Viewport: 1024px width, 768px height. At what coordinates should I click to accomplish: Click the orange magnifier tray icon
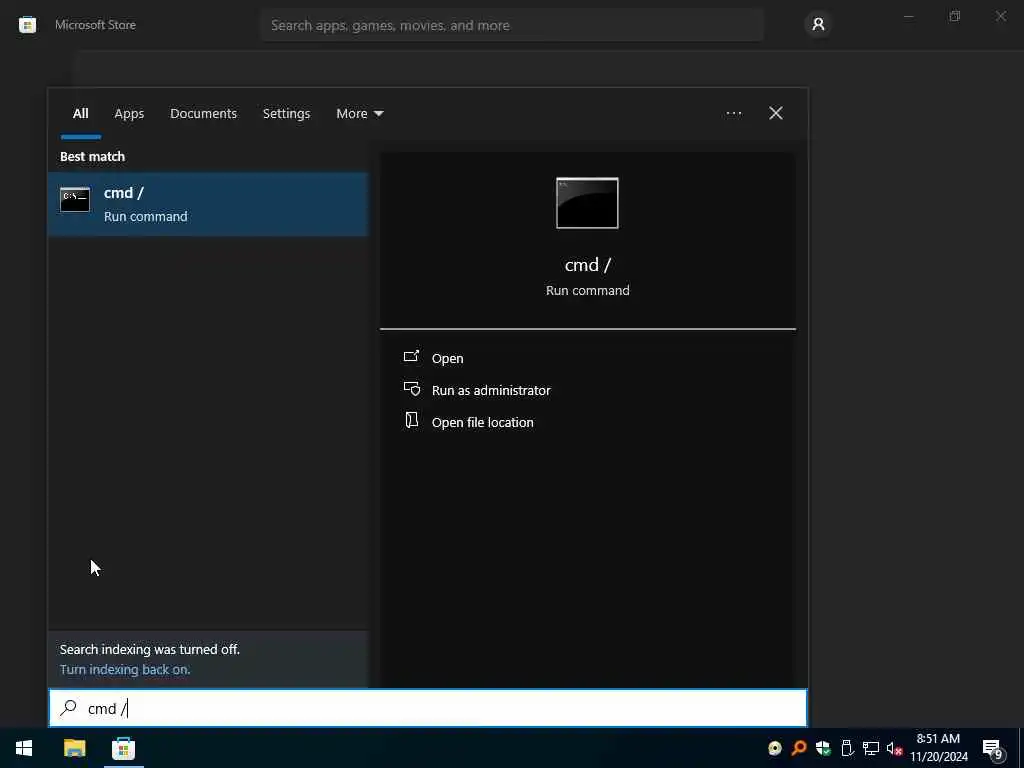[798, 748]
